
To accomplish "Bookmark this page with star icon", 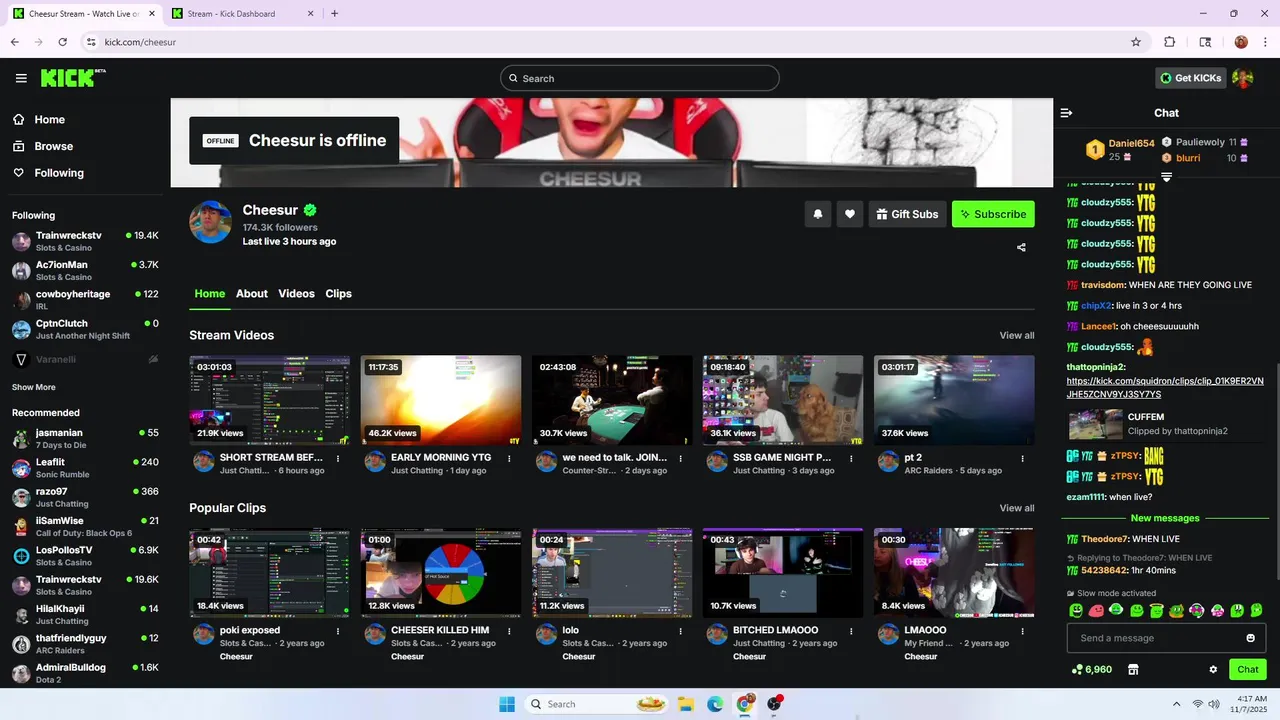I will [1136, 42].
